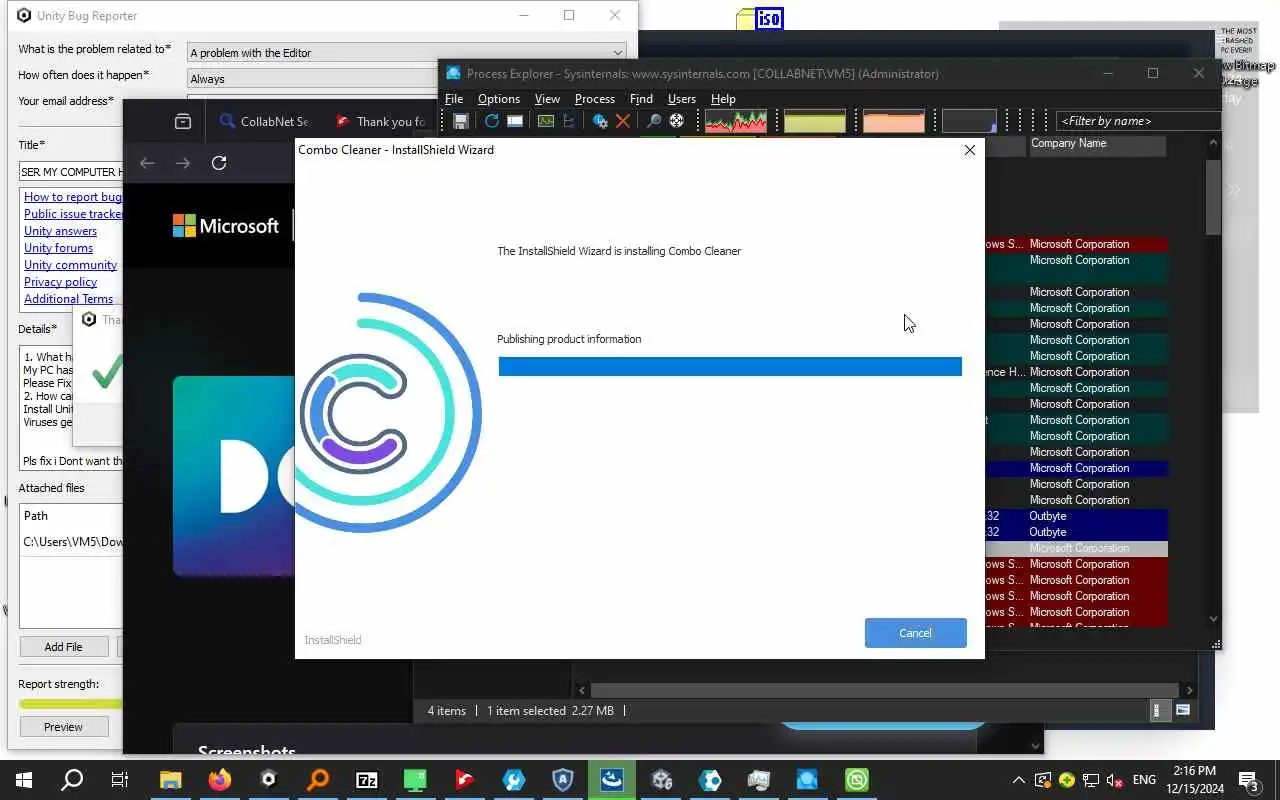The image size is (1280, 800).
Task: Switch File Explorer to large icons view
Action: click(x=1183, y=710)
